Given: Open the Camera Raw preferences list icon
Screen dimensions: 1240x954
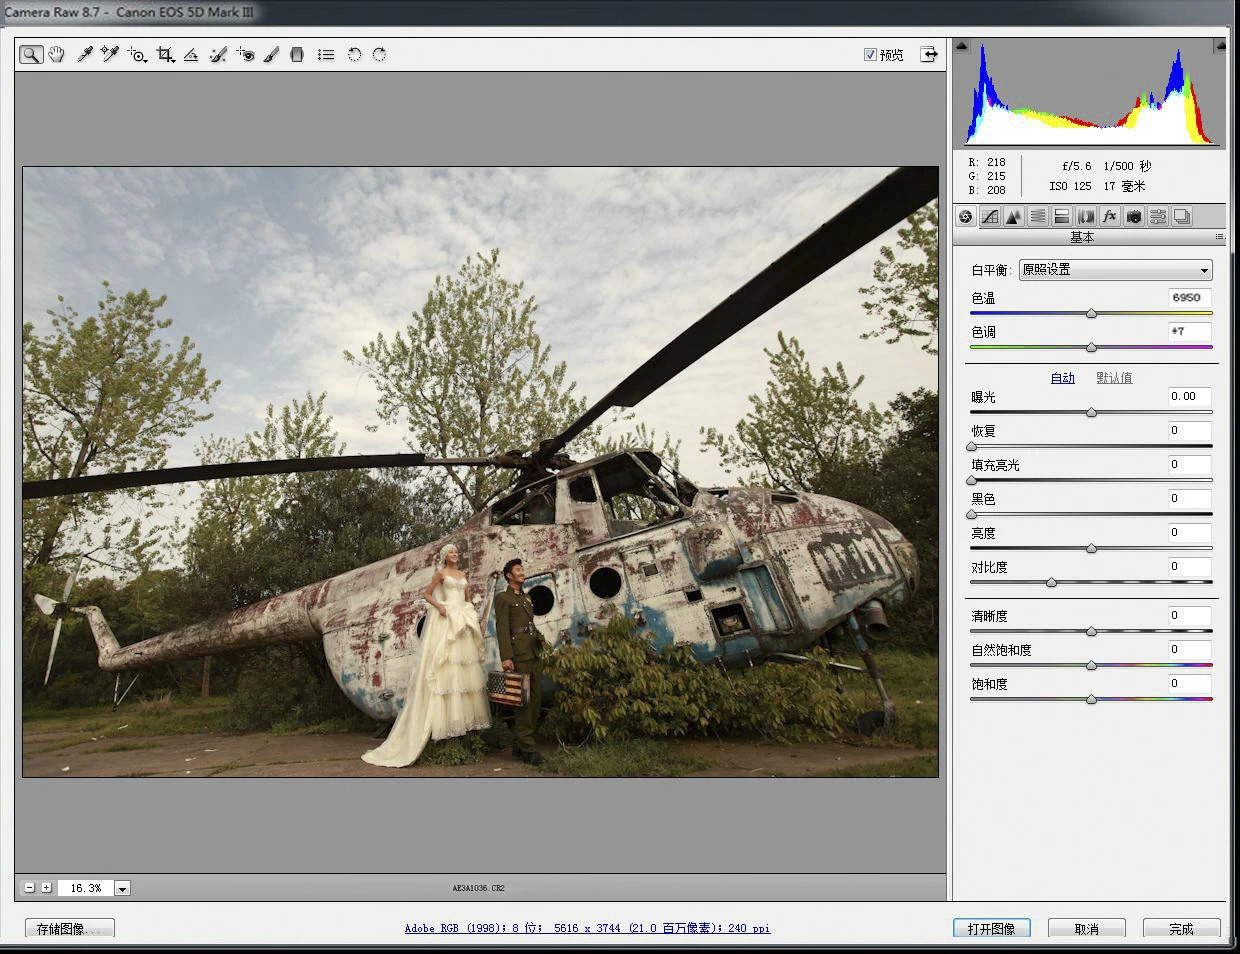Looking at the screenshot, I should [x=326, y=55].
